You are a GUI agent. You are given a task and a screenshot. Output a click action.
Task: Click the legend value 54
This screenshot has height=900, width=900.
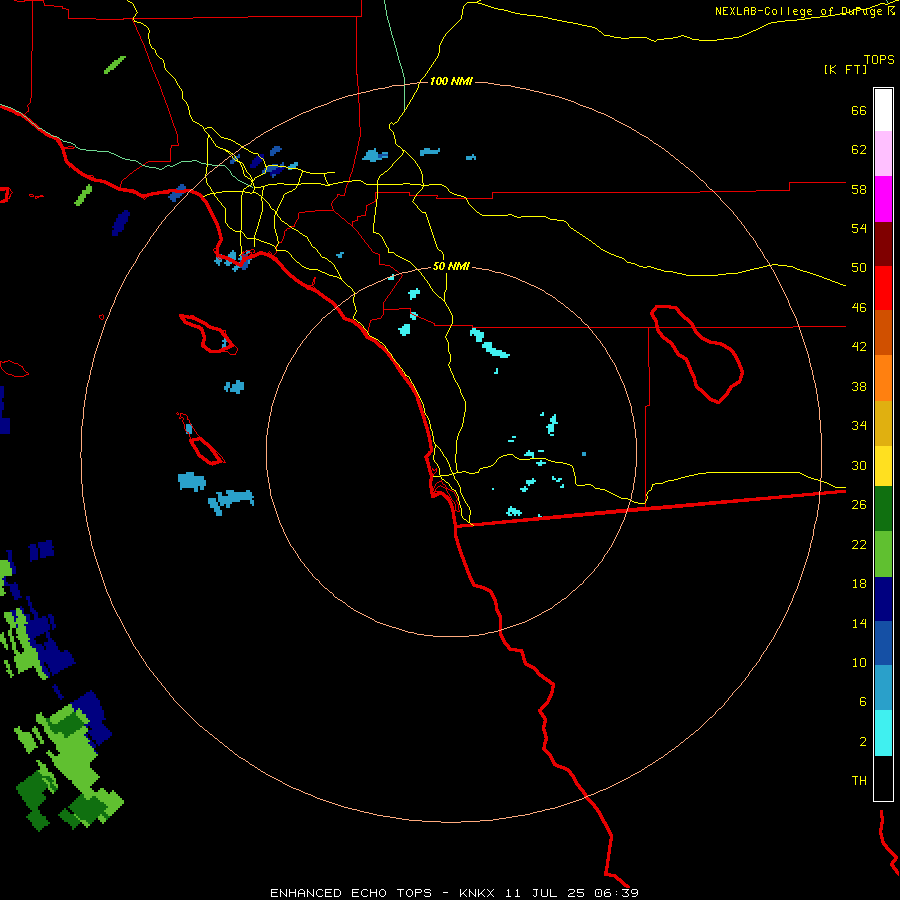click(859, 228)
